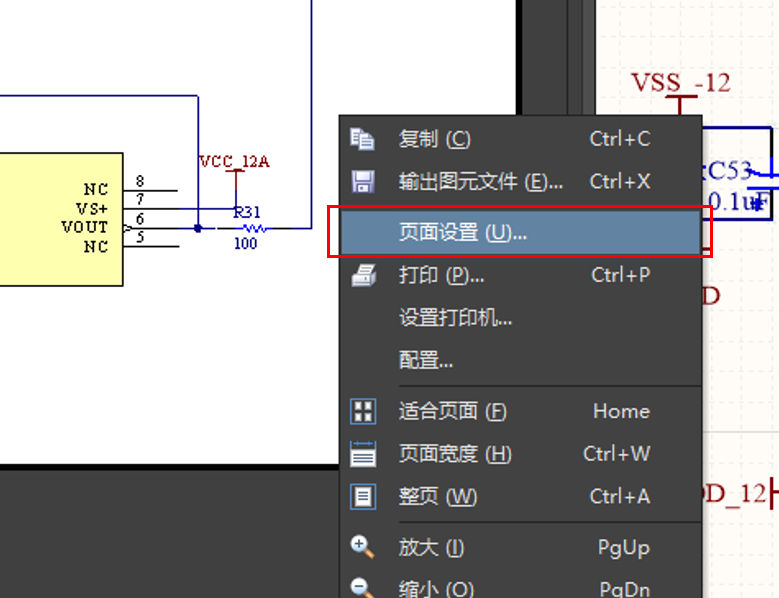Select 复制 (C) from context menu

(521, 139)
